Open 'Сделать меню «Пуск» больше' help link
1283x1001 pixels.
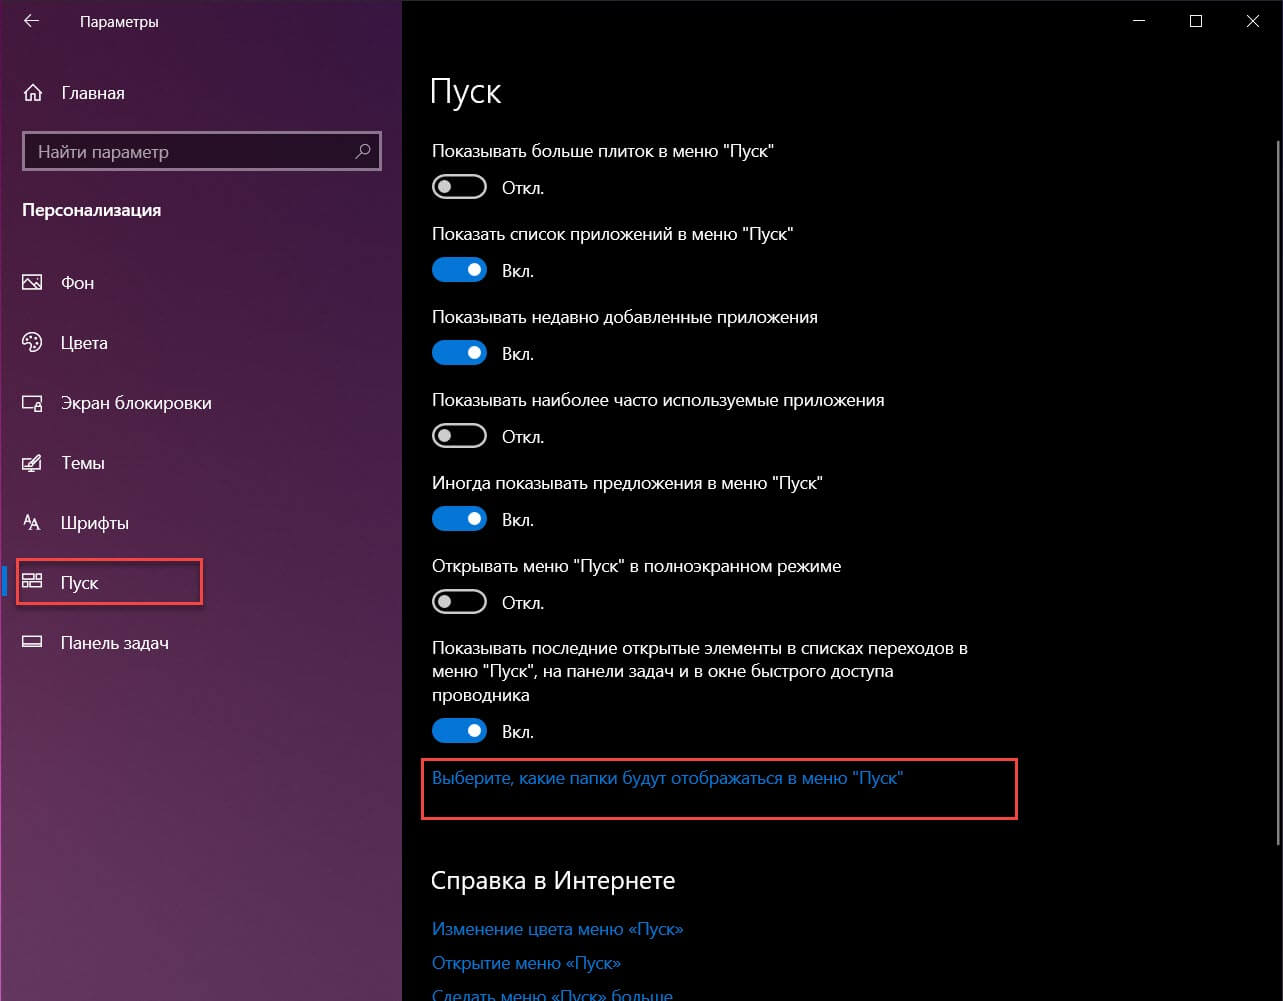tap(552, 995)
